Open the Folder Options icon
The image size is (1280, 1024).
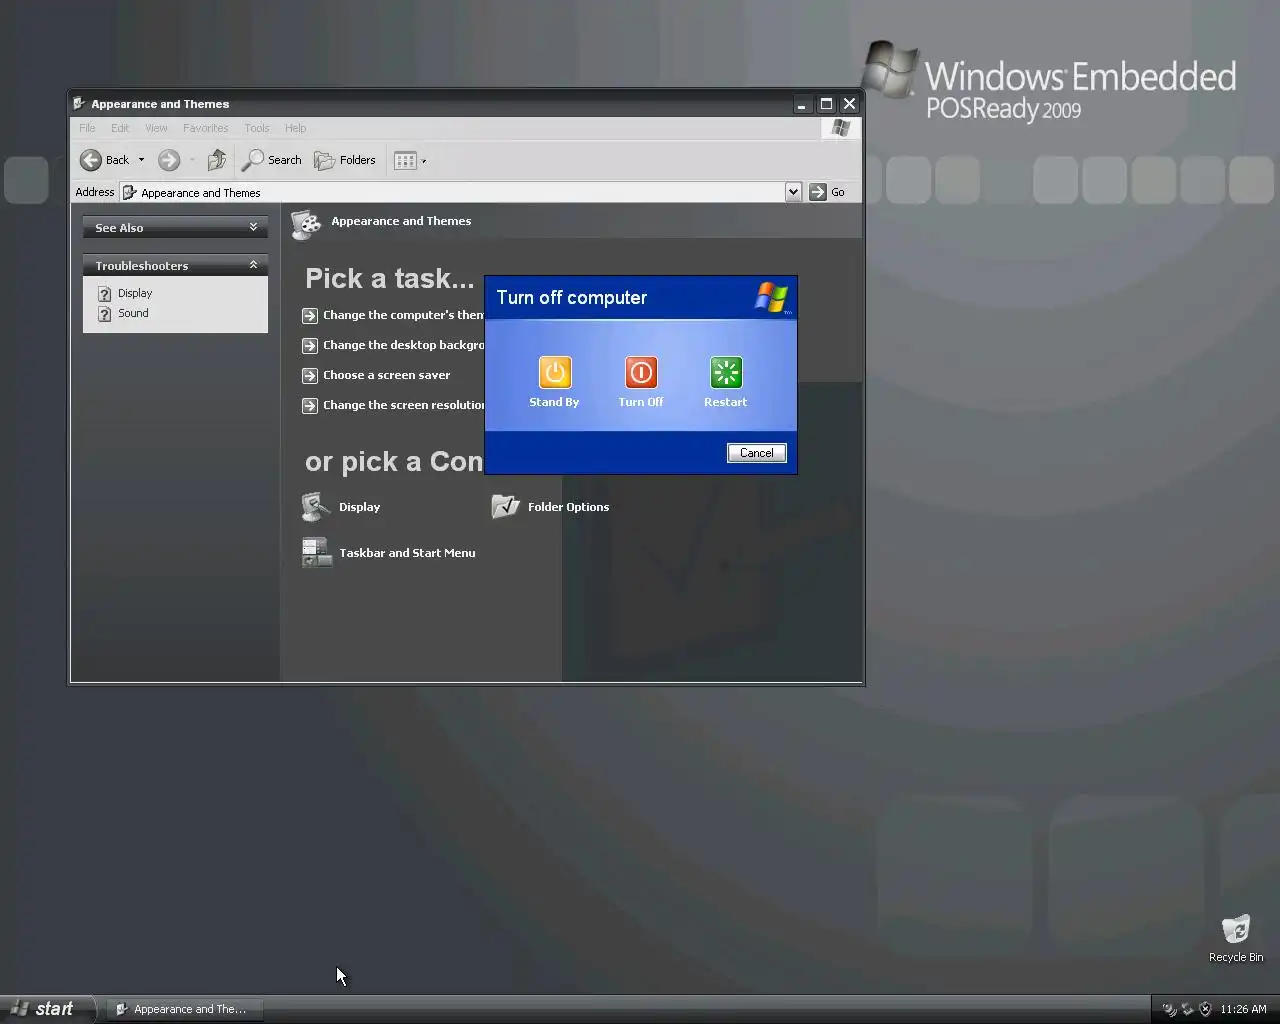pyautogui.click(x=505, y=507)
